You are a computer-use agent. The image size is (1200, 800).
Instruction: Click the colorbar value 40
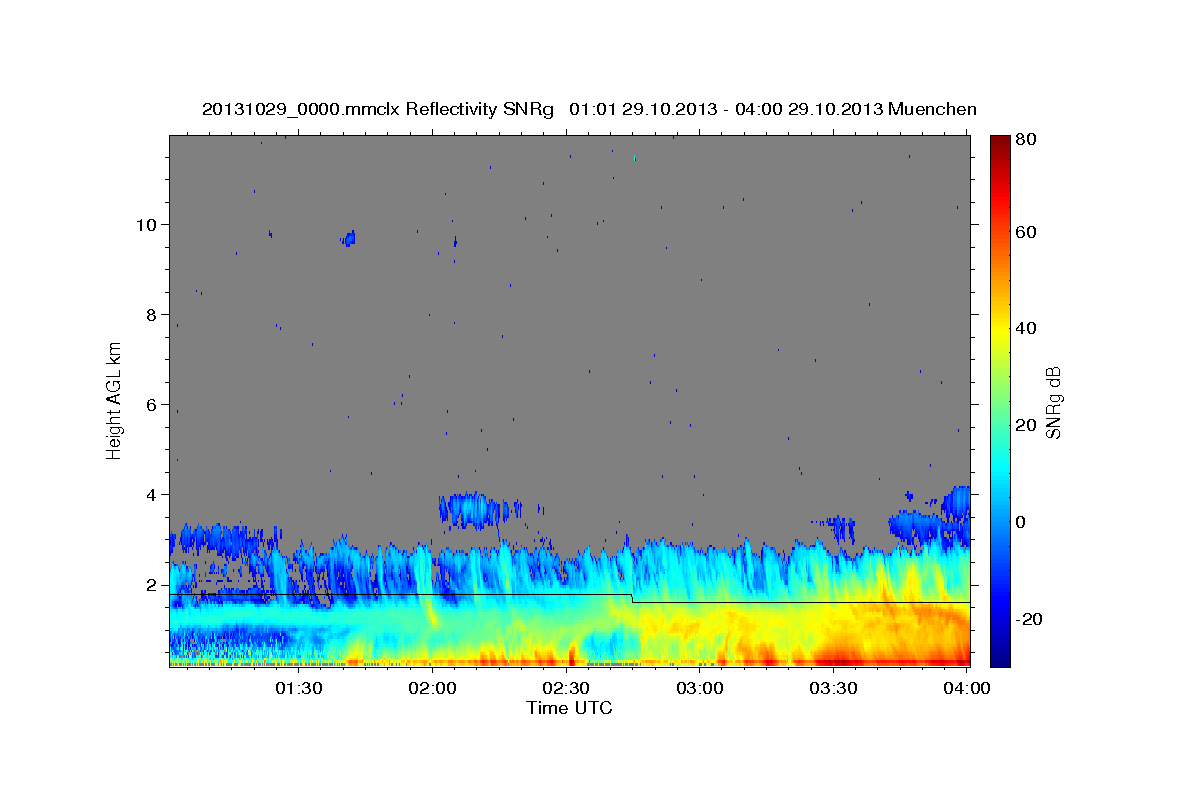tap(1025, 328)
